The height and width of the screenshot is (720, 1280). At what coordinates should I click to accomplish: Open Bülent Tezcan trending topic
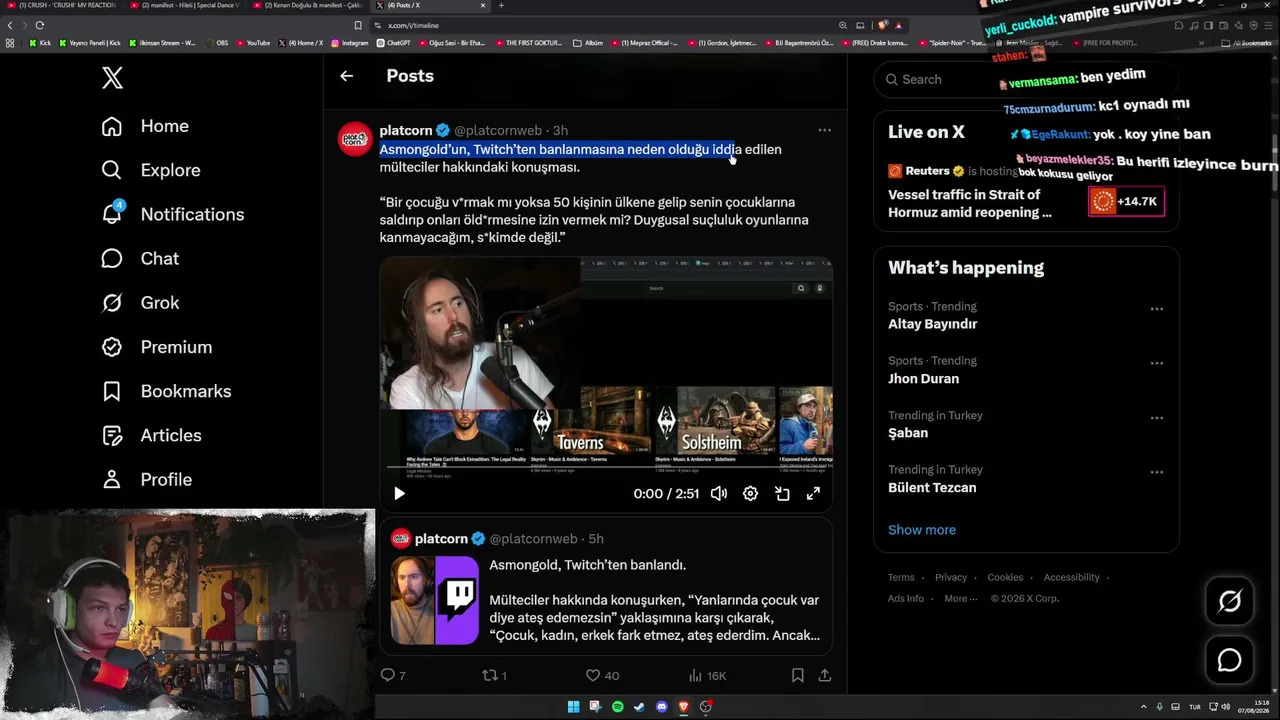[x=932, y=488]
